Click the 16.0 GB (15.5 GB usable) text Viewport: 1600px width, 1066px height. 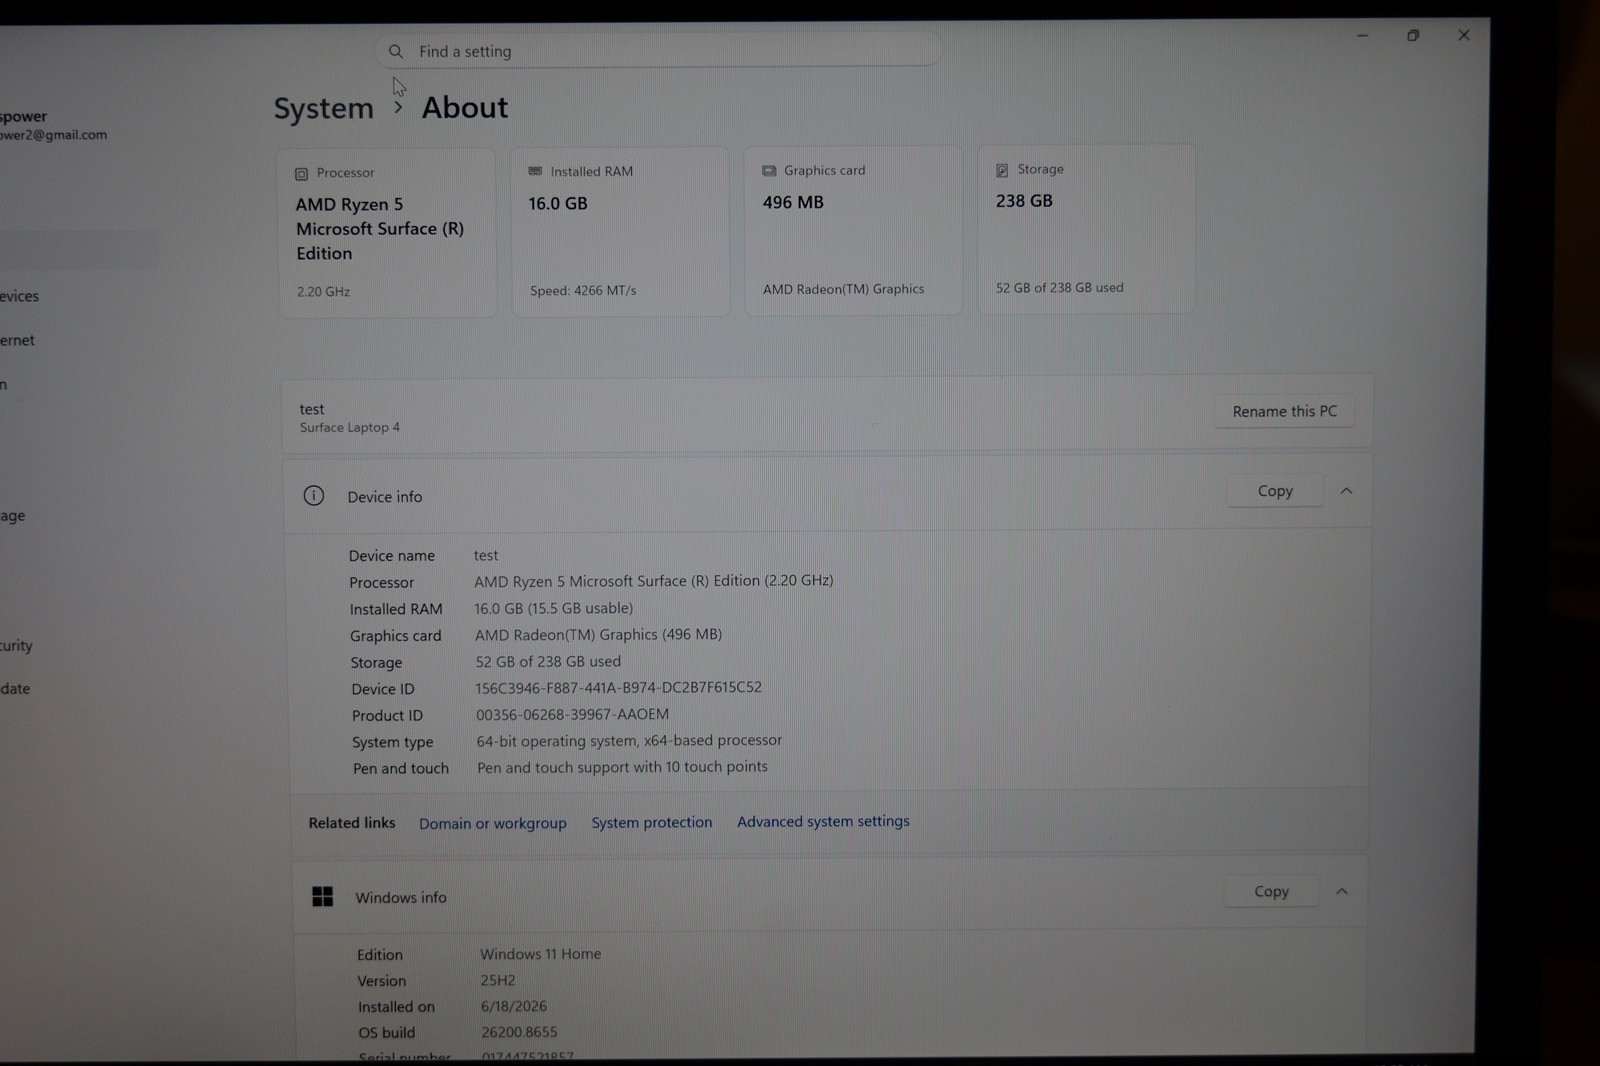pyautogui.click(x=553, y=608)
